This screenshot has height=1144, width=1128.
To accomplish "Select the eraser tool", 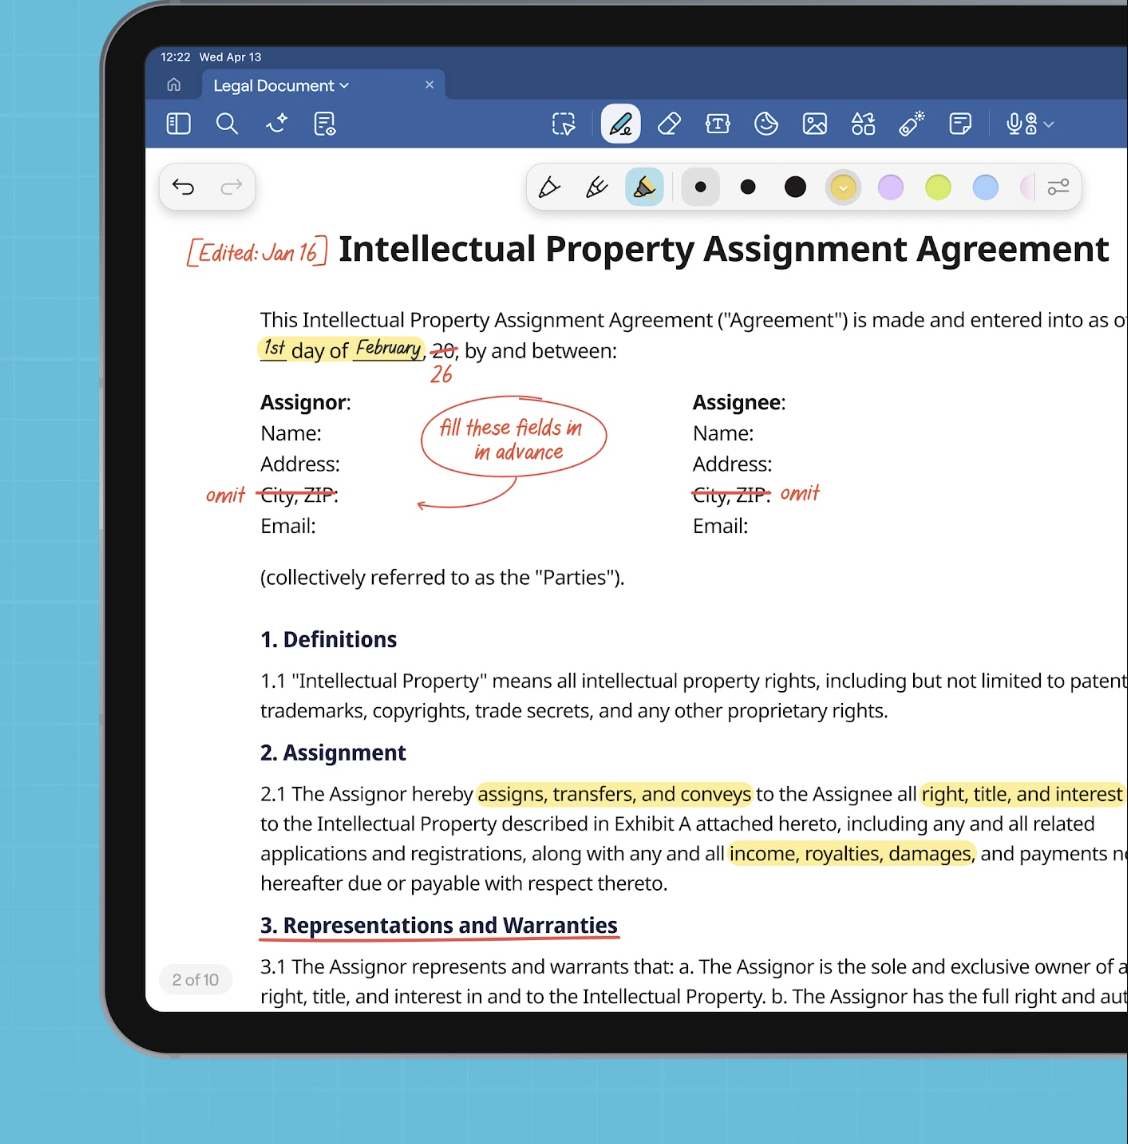I will click(x=669, y=124).
